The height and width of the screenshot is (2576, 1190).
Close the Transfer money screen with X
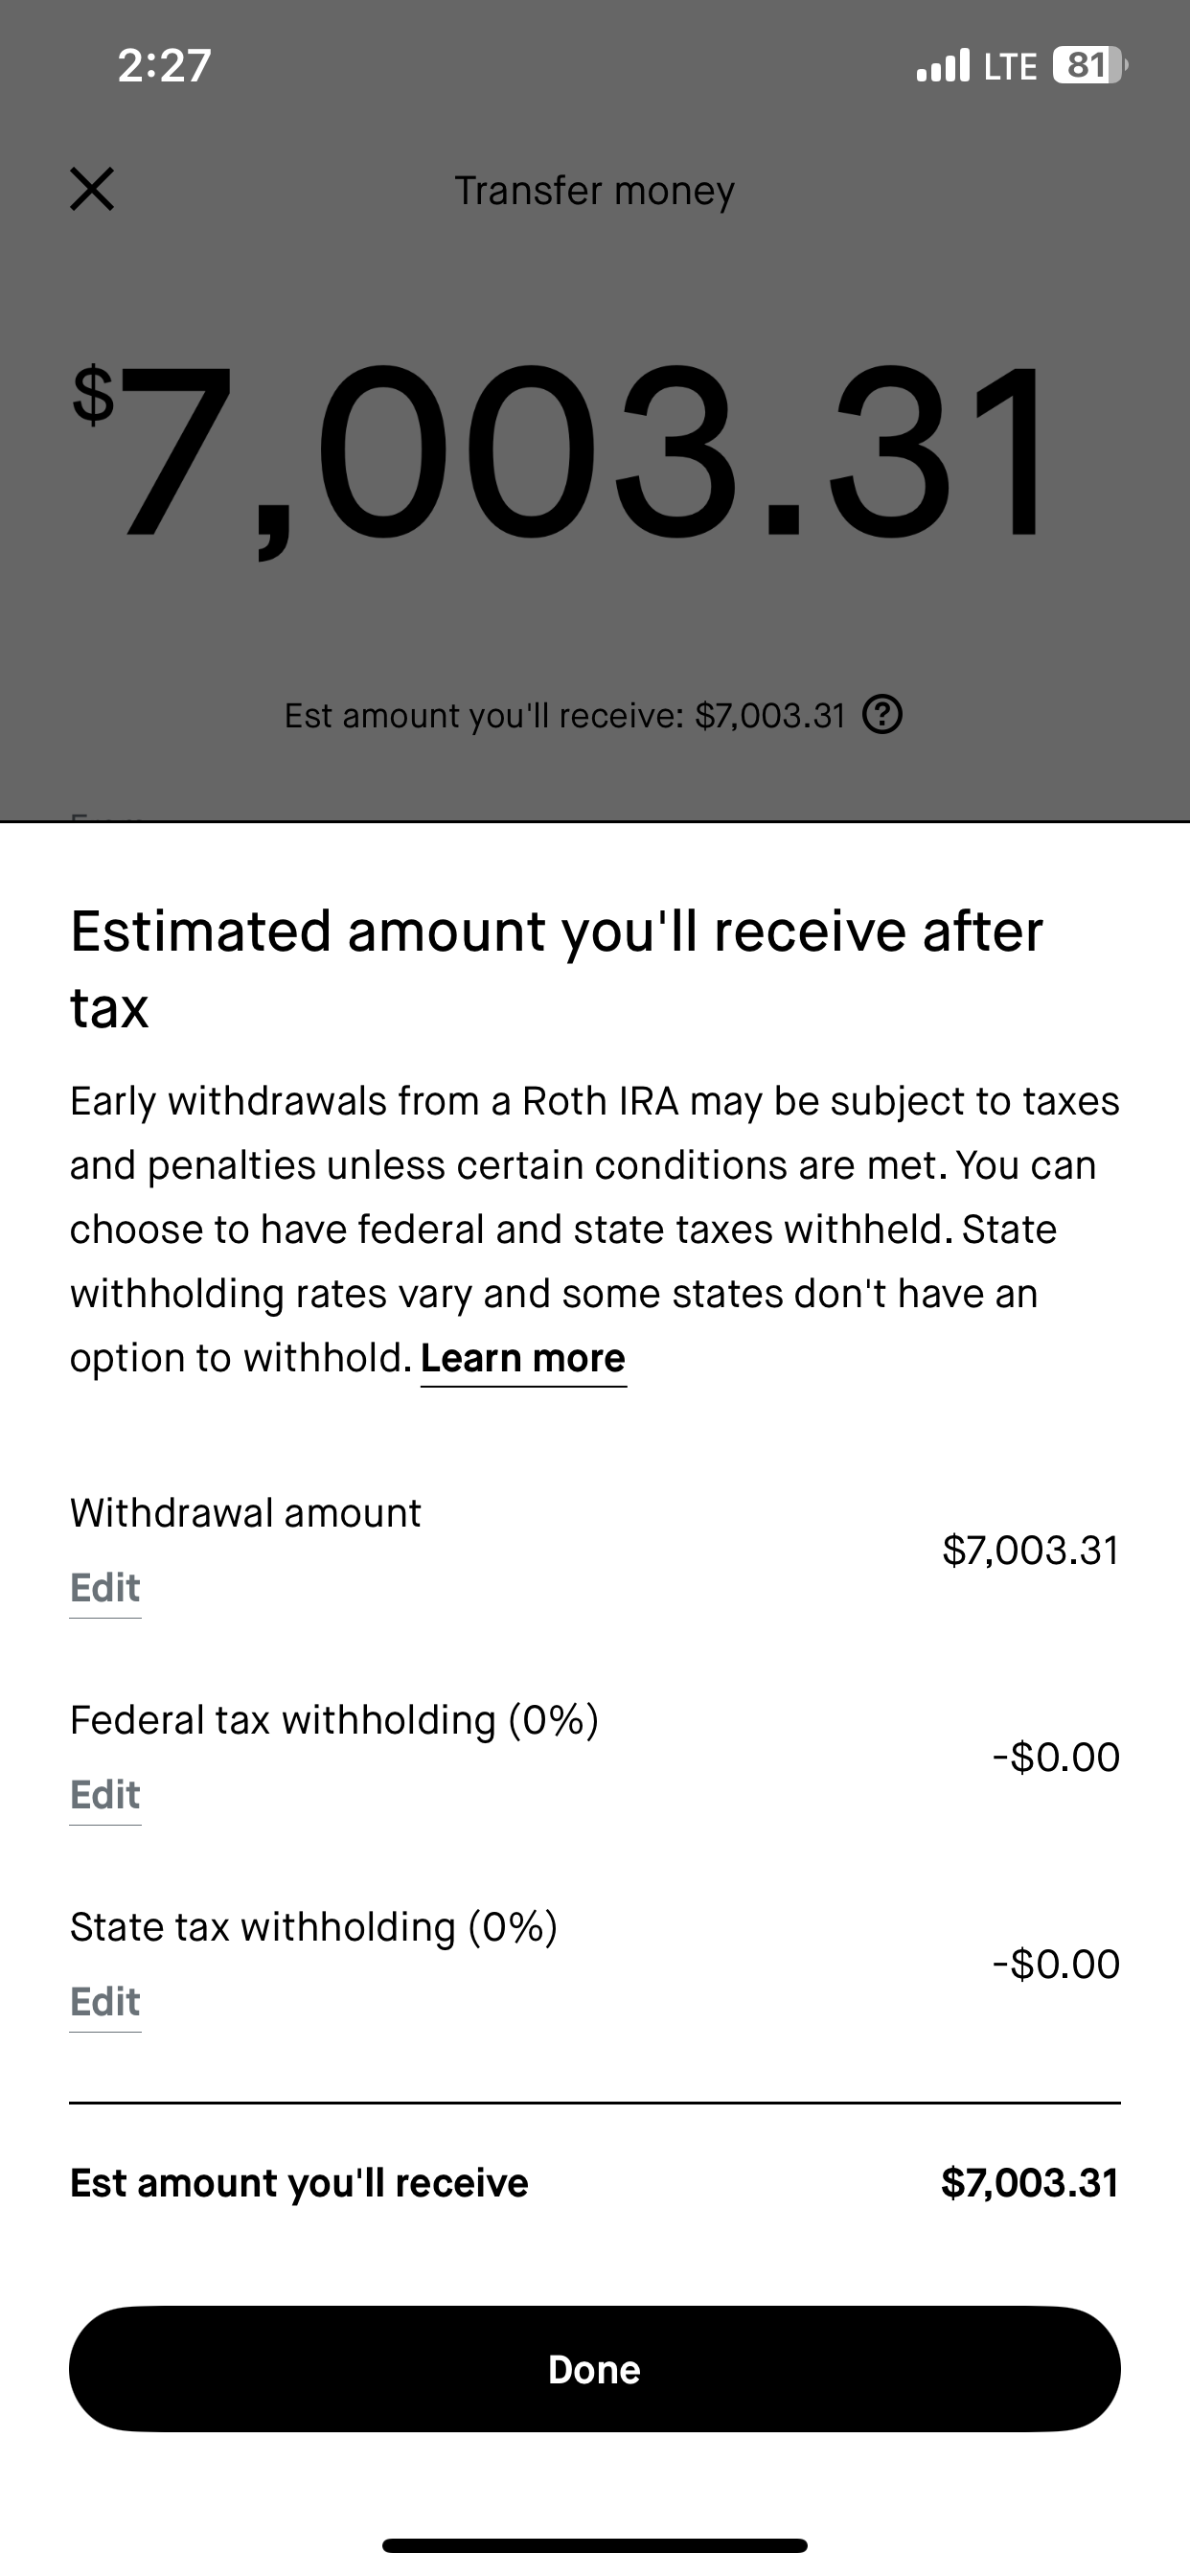tap(92, 189)
